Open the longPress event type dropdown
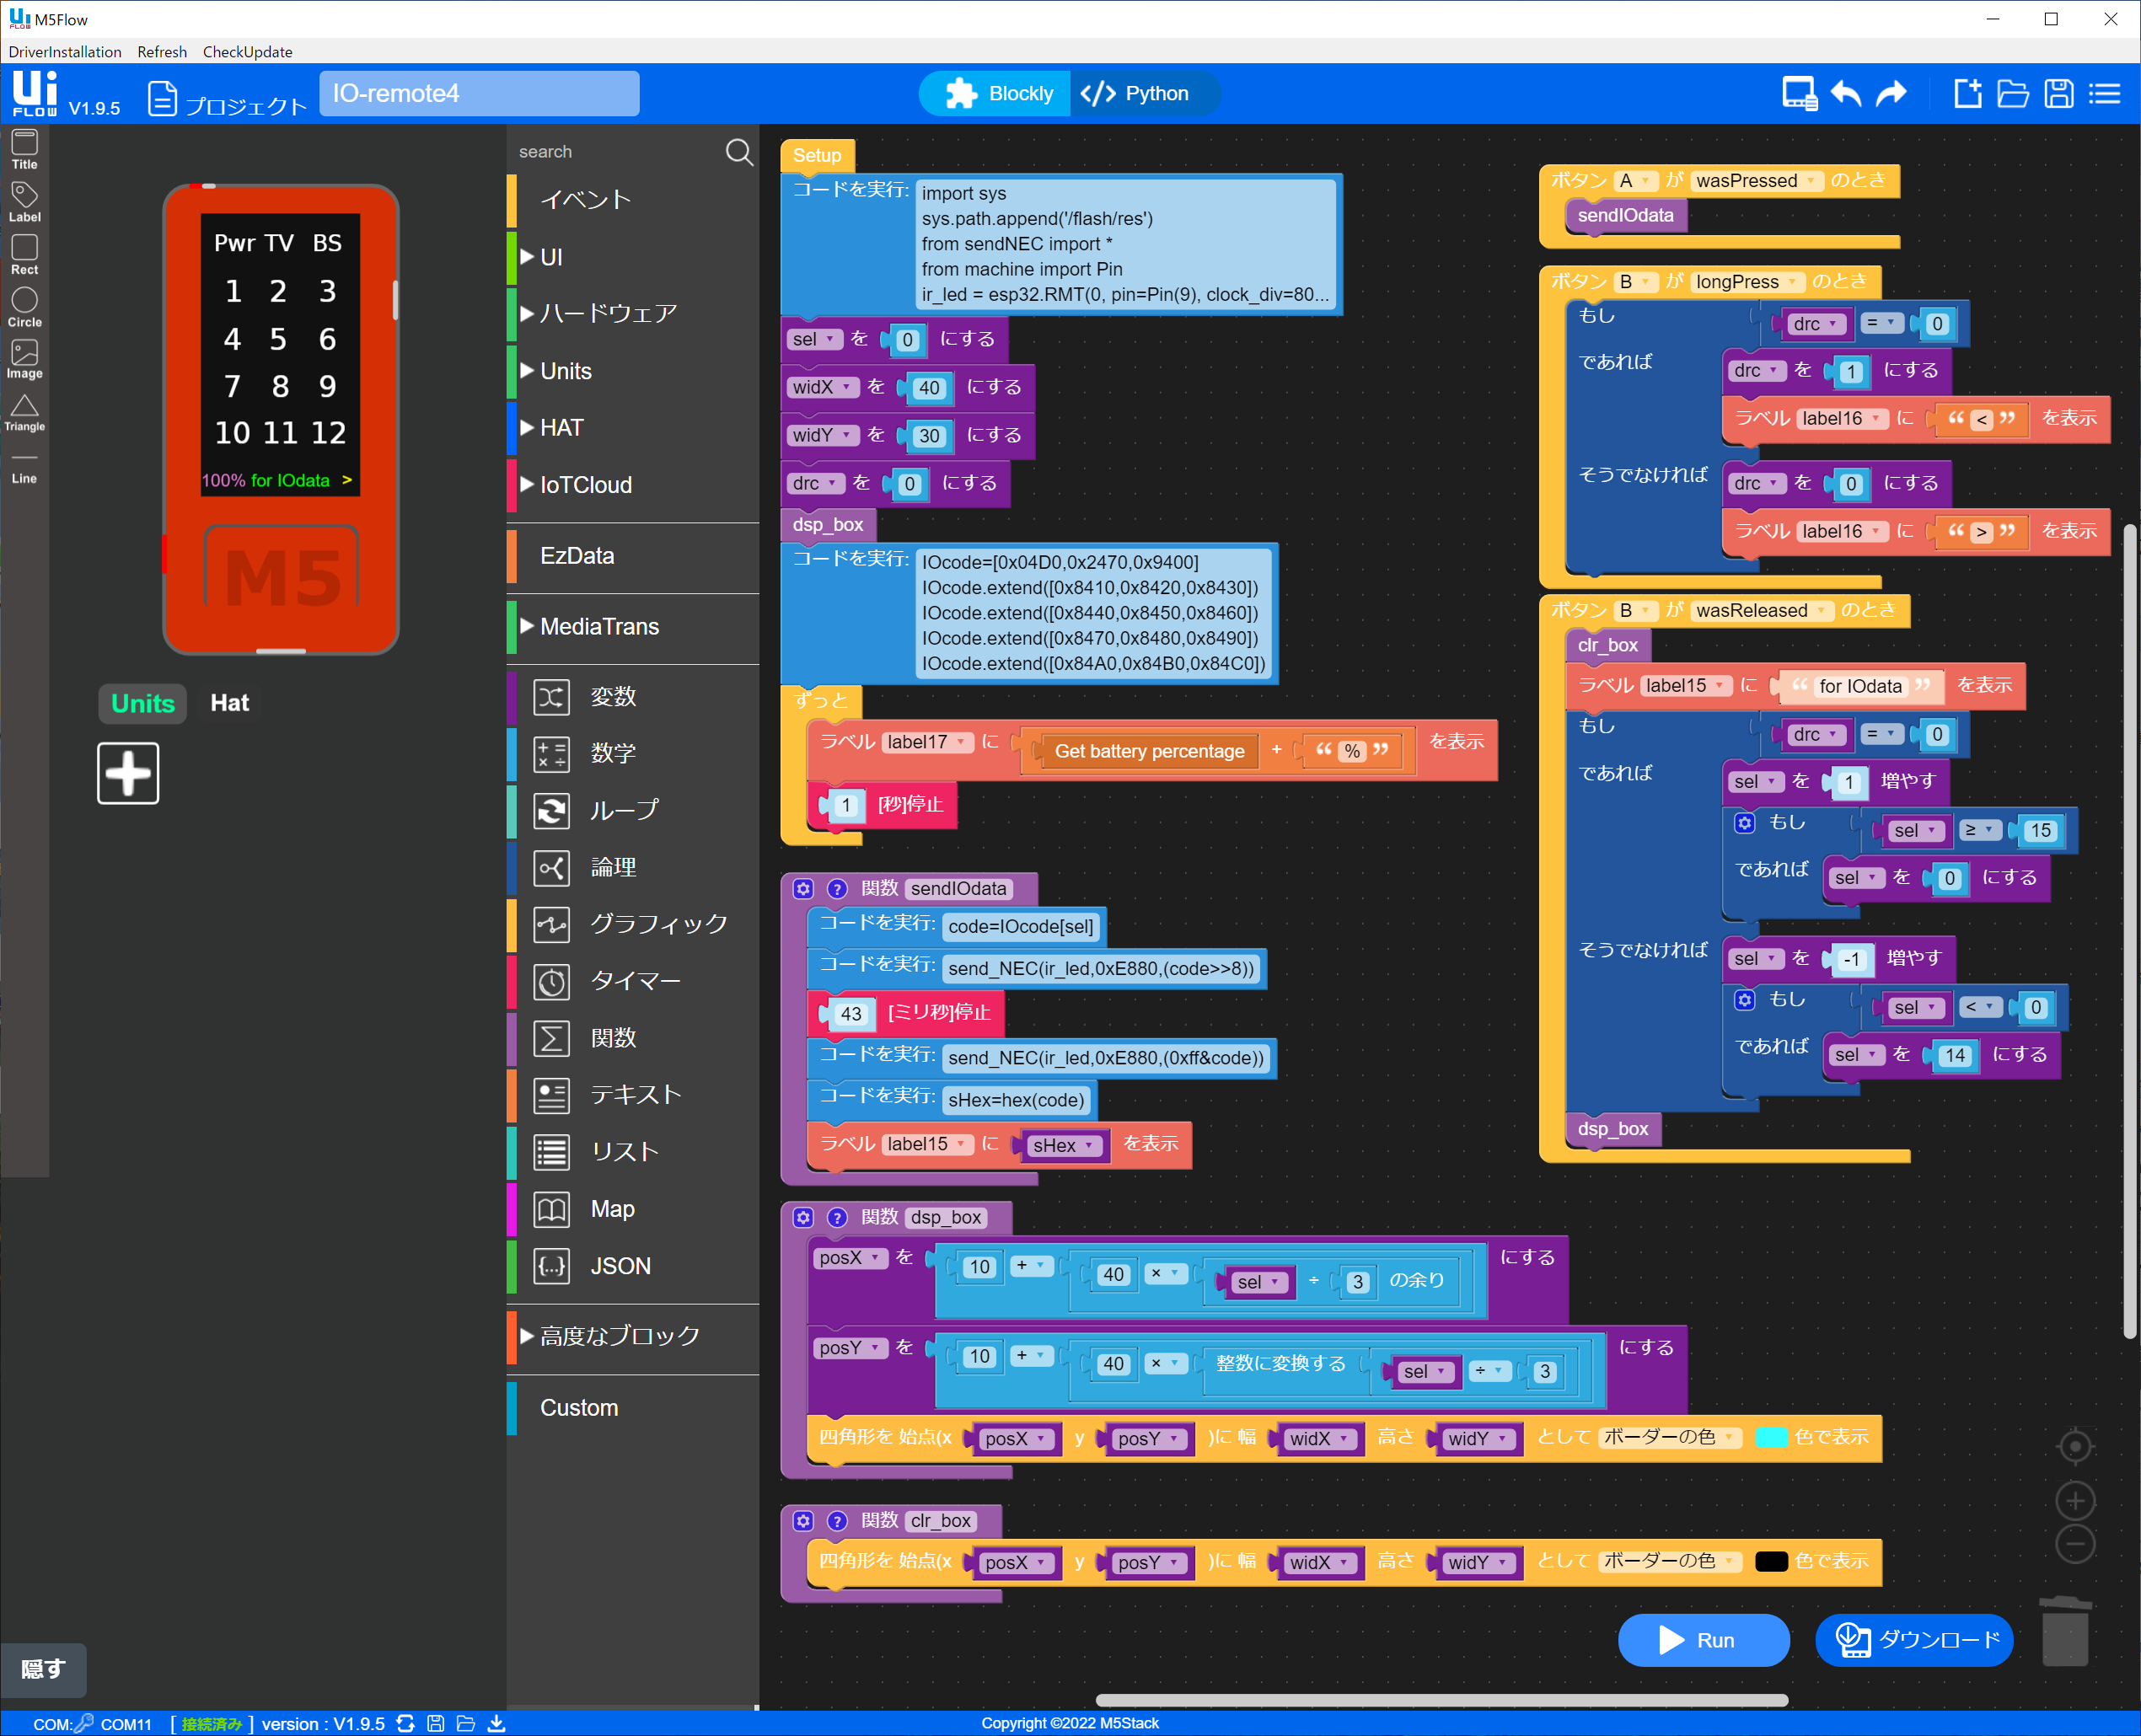Screen dimensions: 2141x1736 point(1747,282)
